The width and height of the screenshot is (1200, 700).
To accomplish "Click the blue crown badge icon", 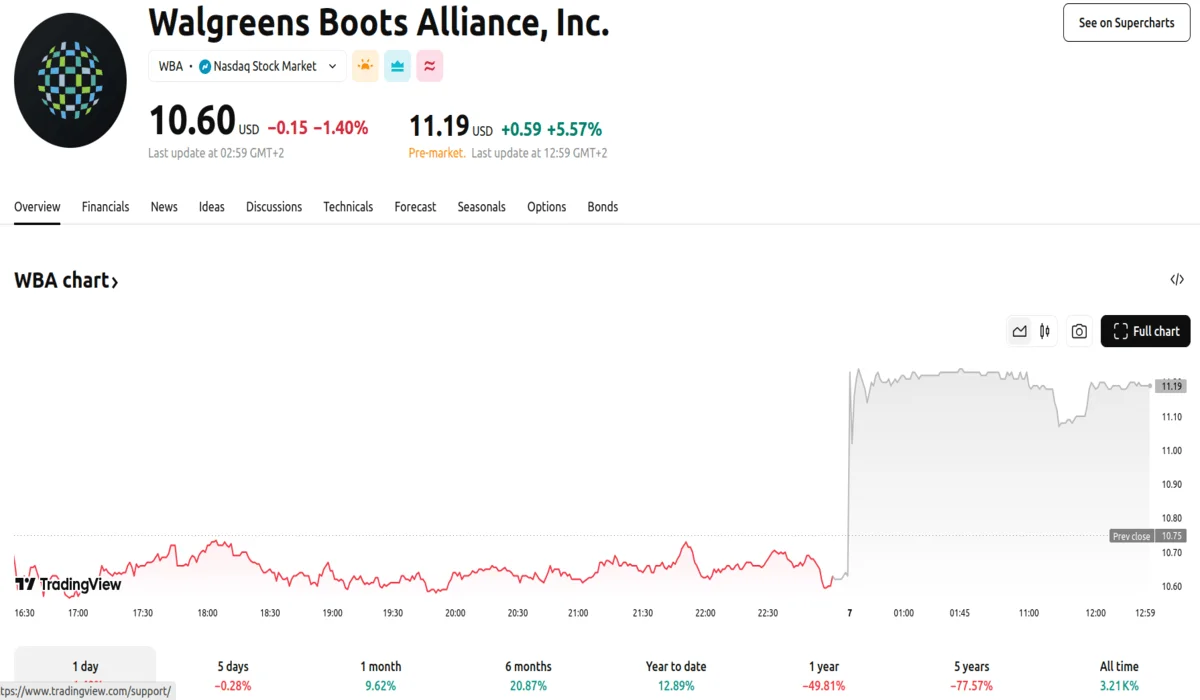I will point(398,66).
